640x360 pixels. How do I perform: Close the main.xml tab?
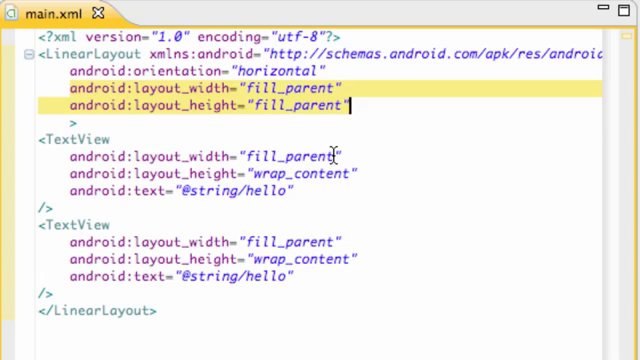point(98,13)
